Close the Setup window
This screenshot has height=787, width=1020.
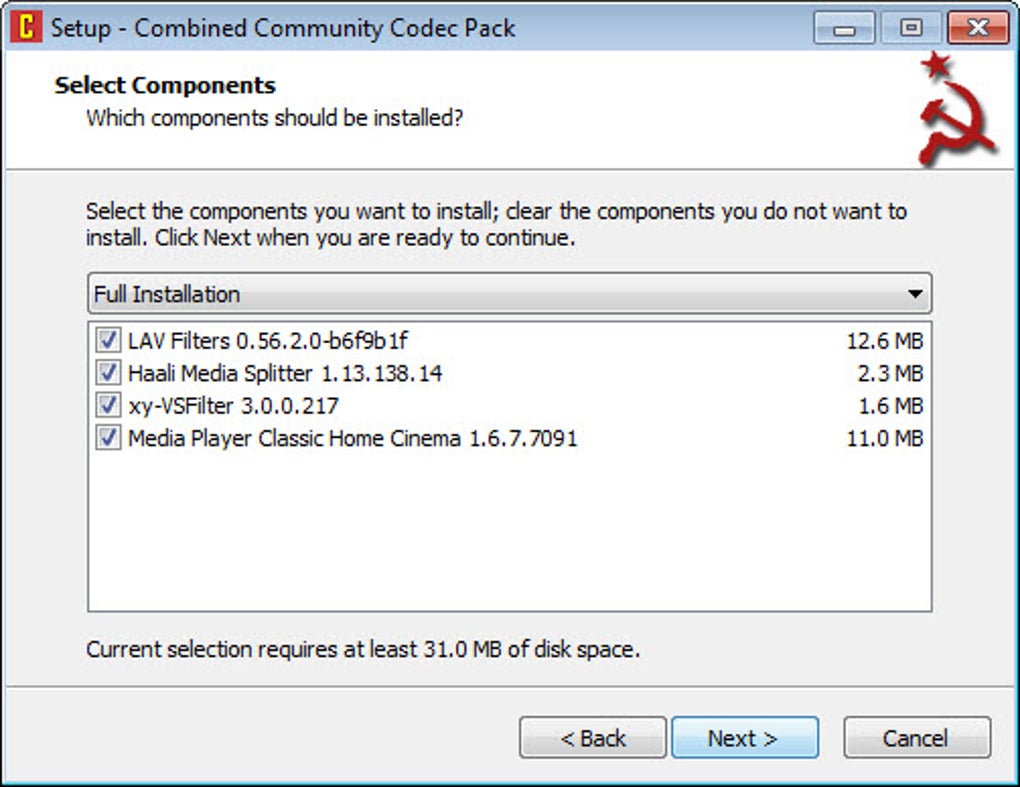(x=977, y=28)
